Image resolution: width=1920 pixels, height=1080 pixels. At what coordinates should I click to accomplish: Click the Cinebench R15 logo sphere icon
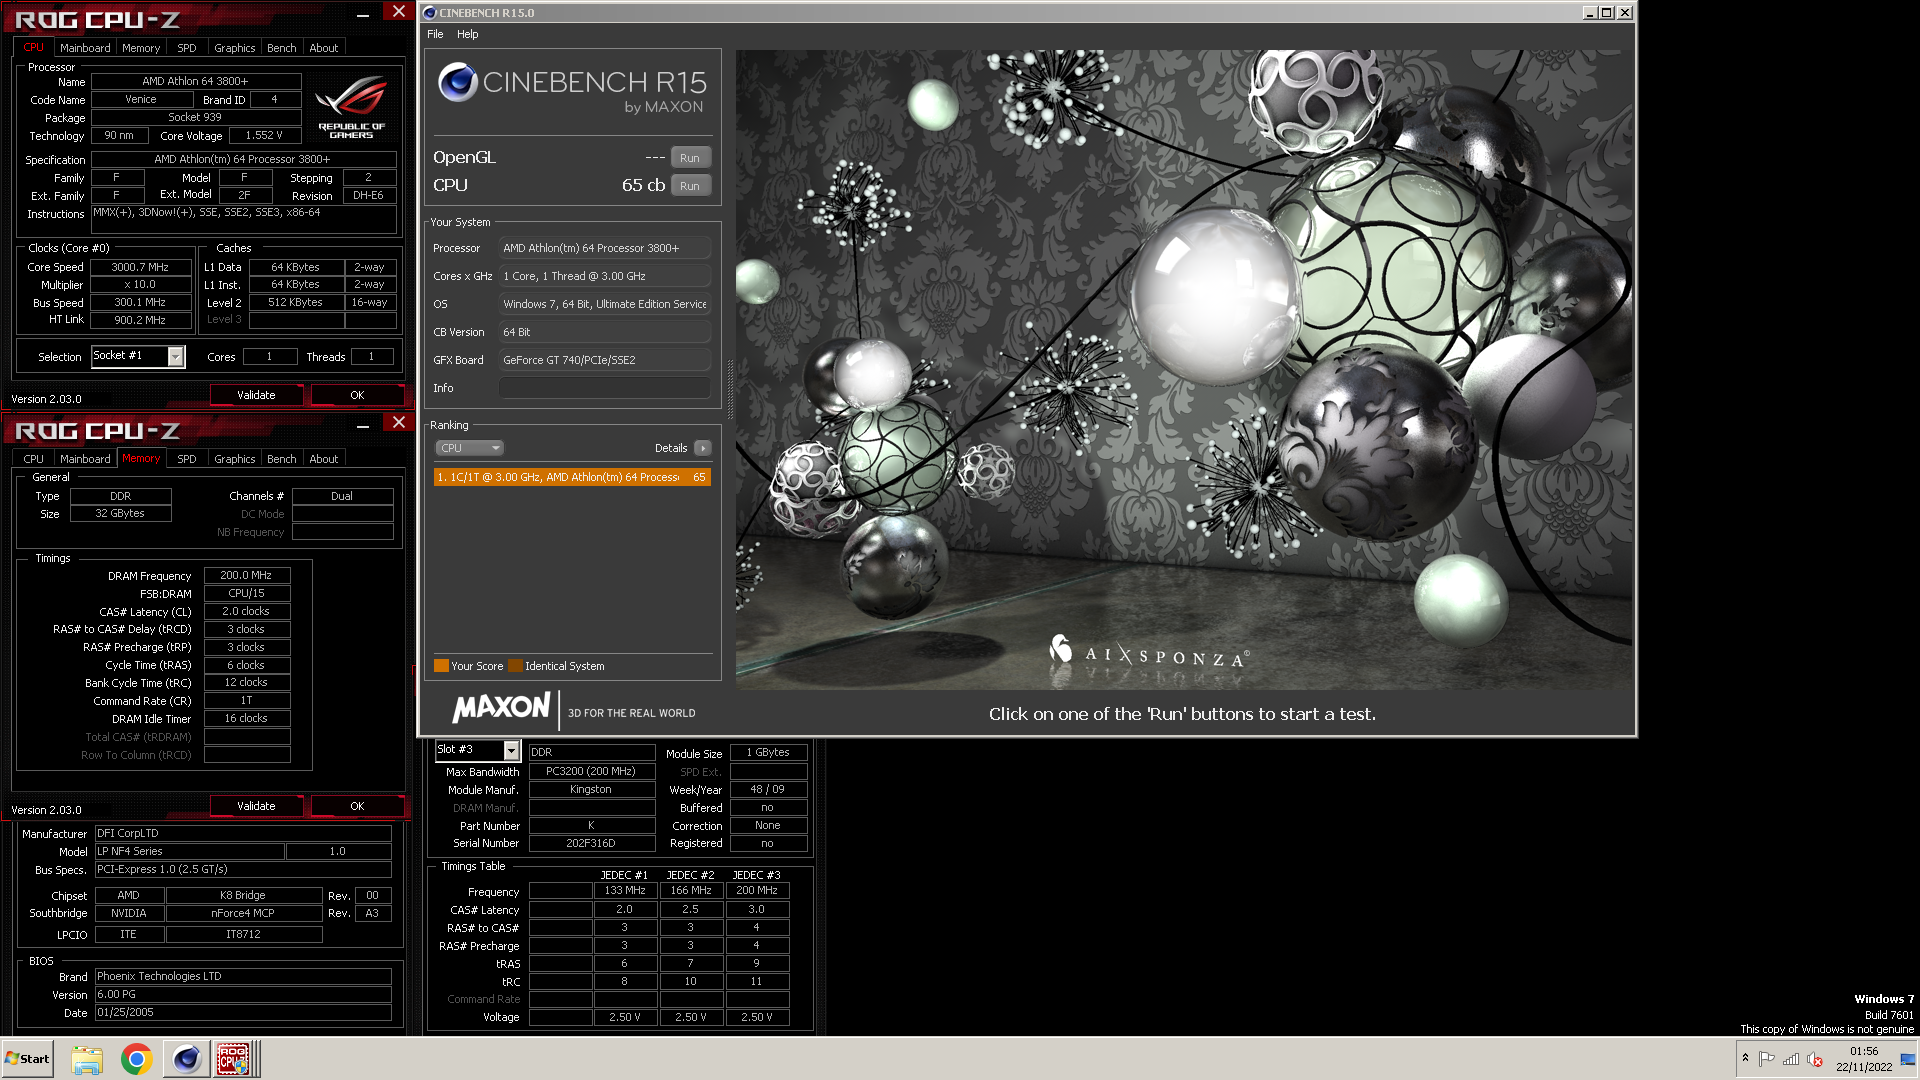tap(457, 82)
